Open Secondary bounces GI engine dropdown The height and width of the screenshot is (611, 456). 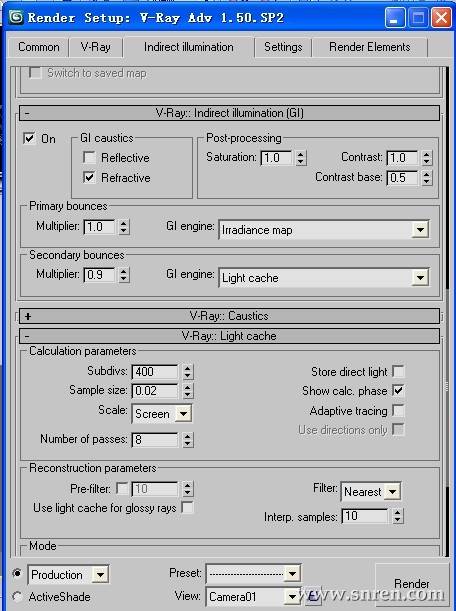point(324,277)
